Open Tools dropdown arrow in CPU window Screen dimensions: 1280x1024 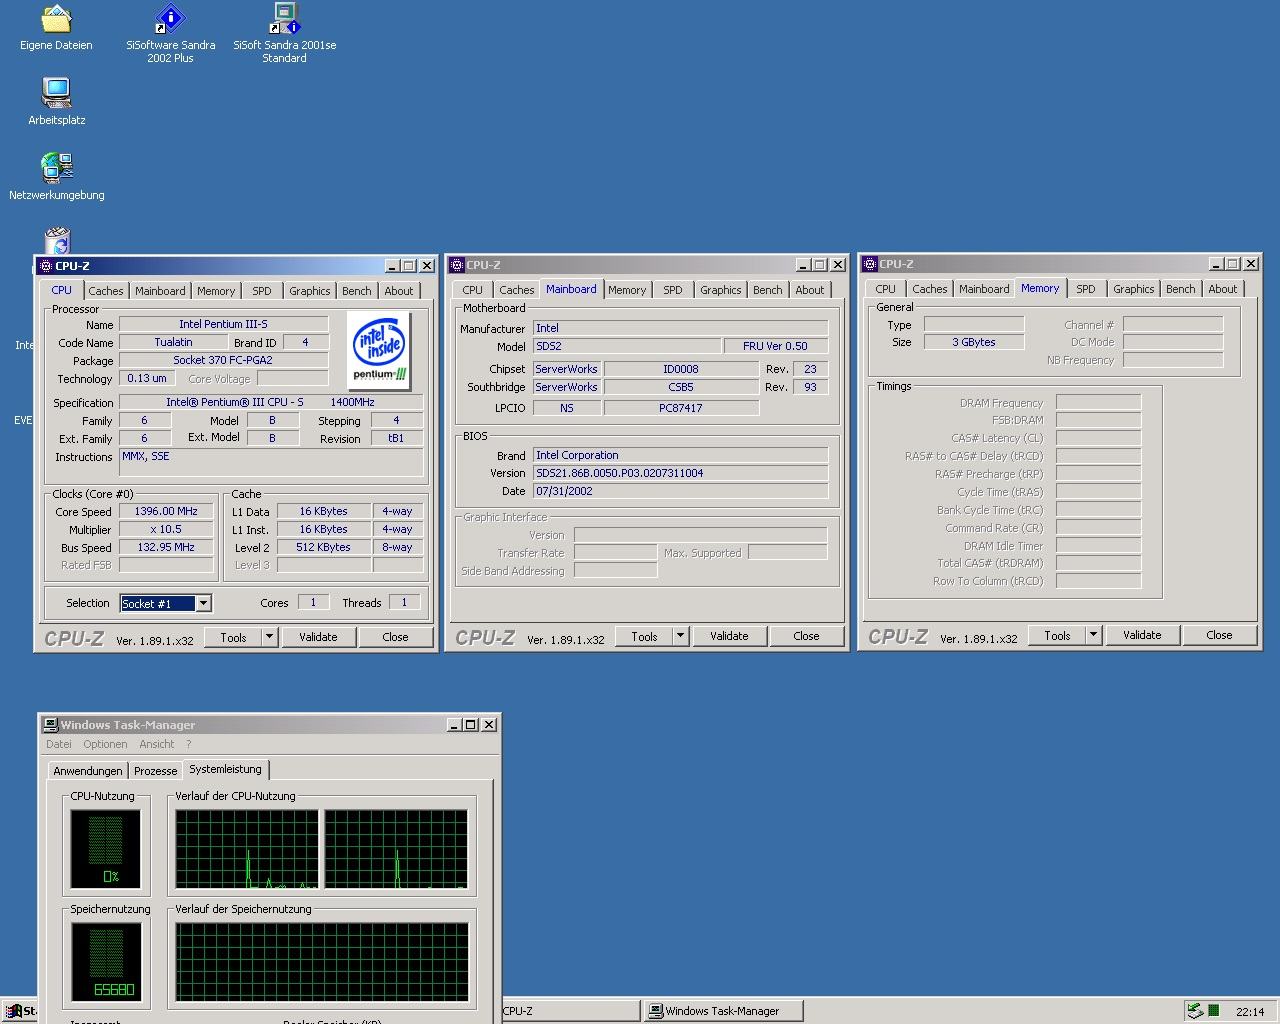click(x=269, y=637)
